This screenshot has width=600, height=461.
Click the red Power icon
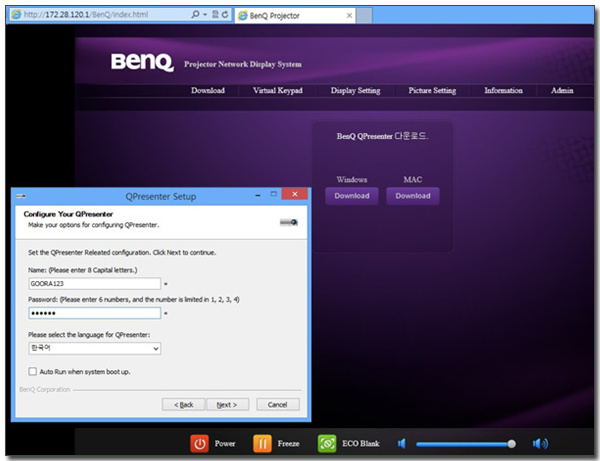point(199,443)
